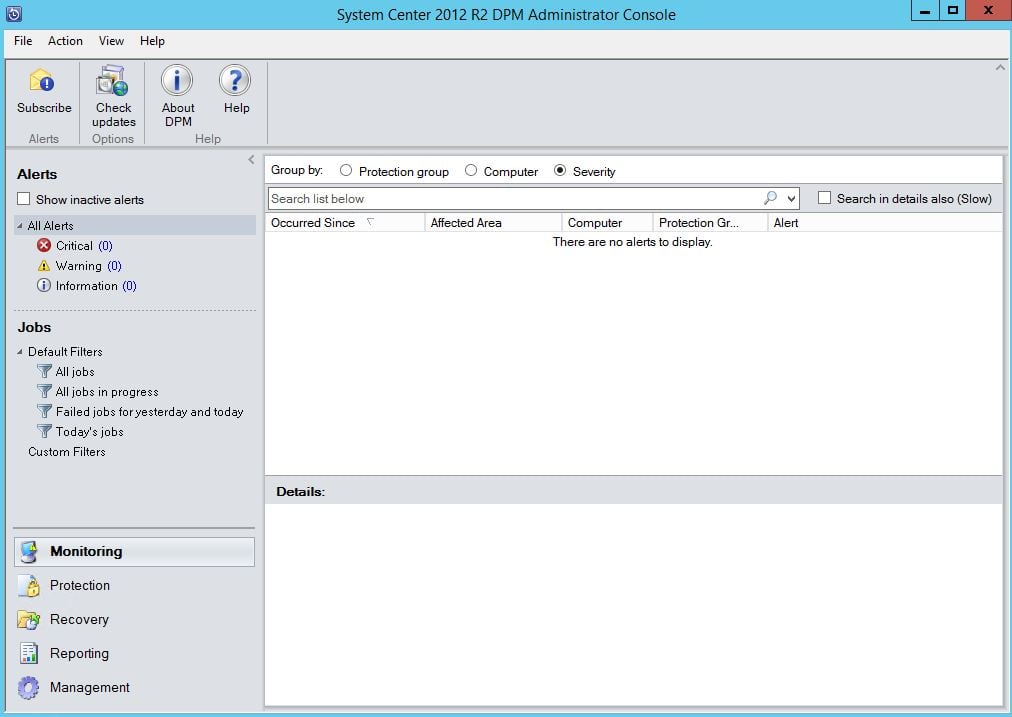Image resolution: width=1012 pixels, height=717 pixels.
Task: Click the All jobs filter icon
Action: 45,371
